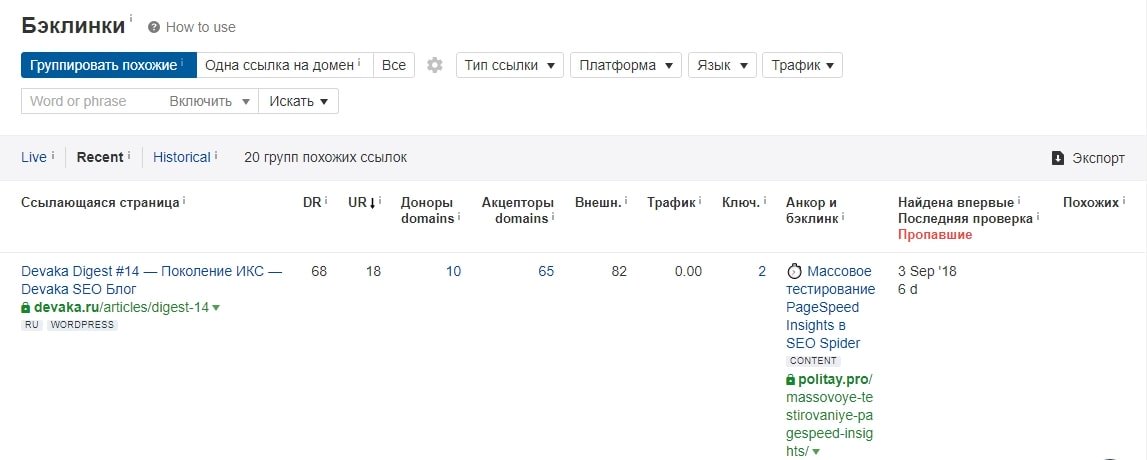Click the stopwatch icon before Массовое тестирование

(794, 271)
